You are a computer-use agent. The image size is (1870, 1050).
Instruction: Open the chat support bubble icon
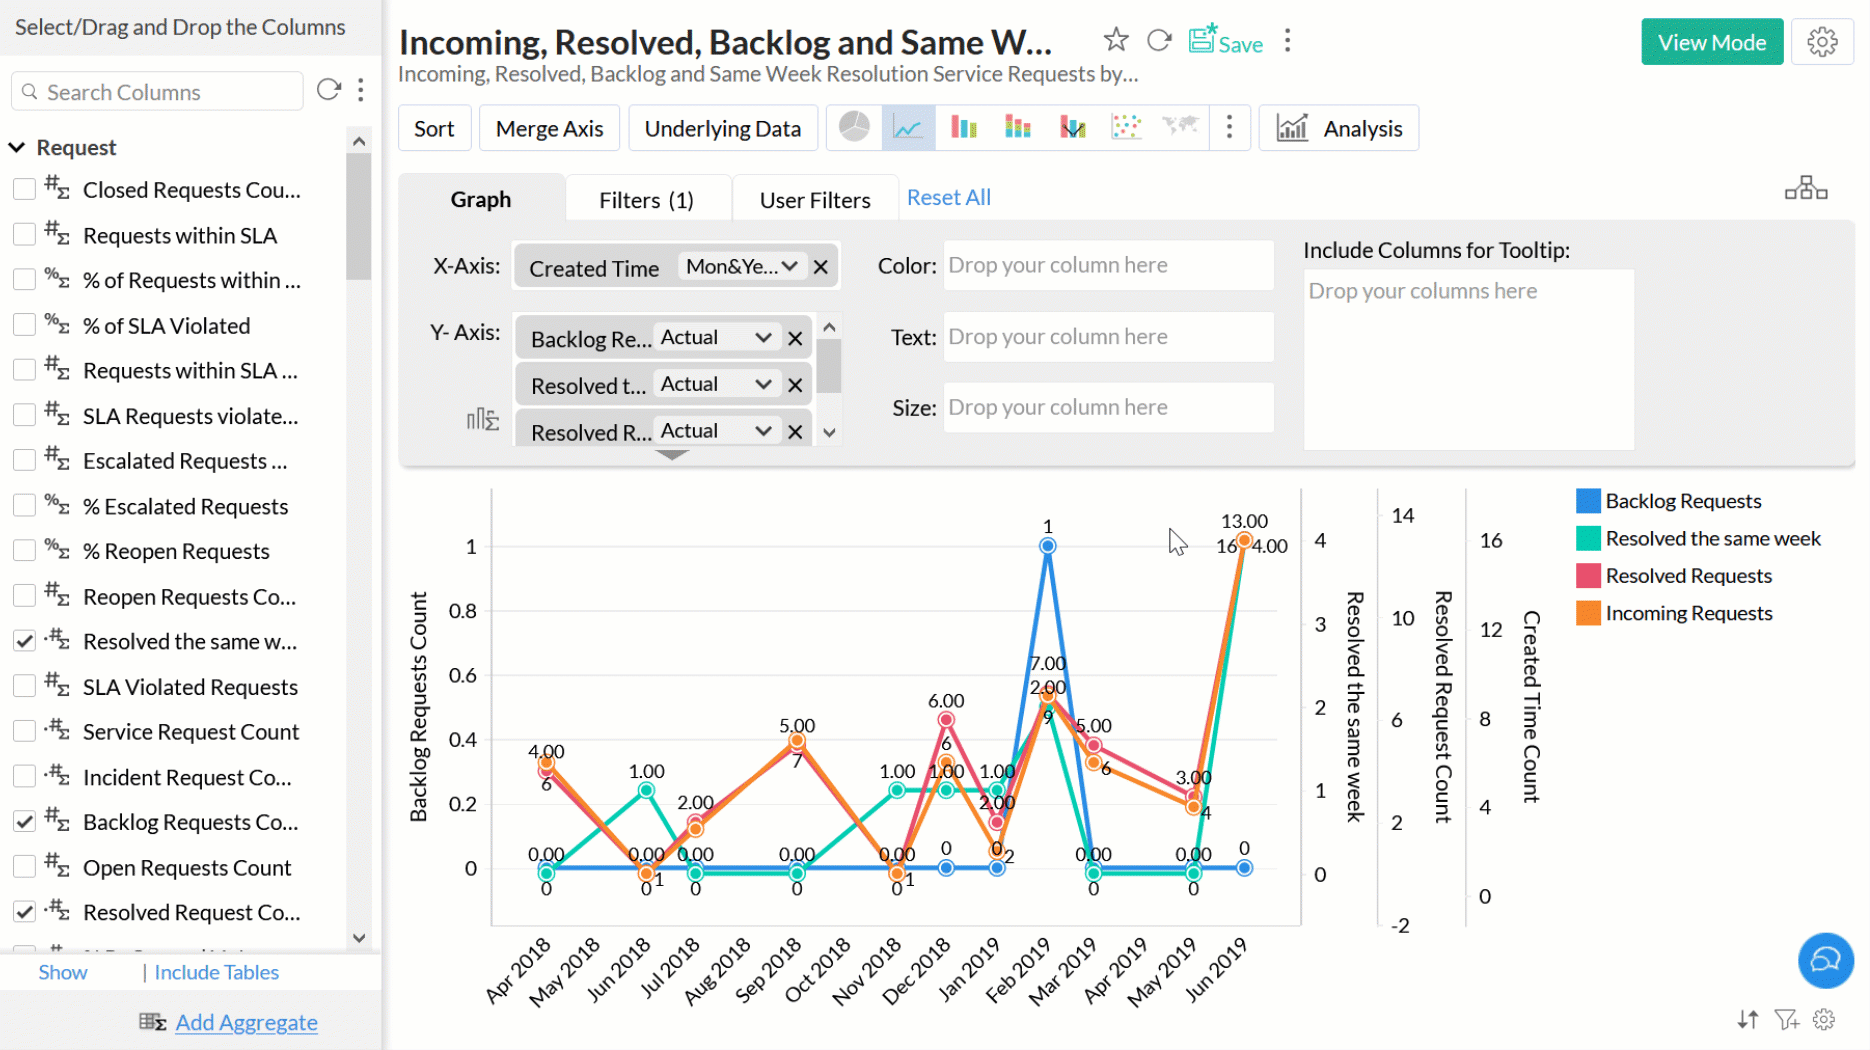pyautogui.click(x=1825, y=960)
